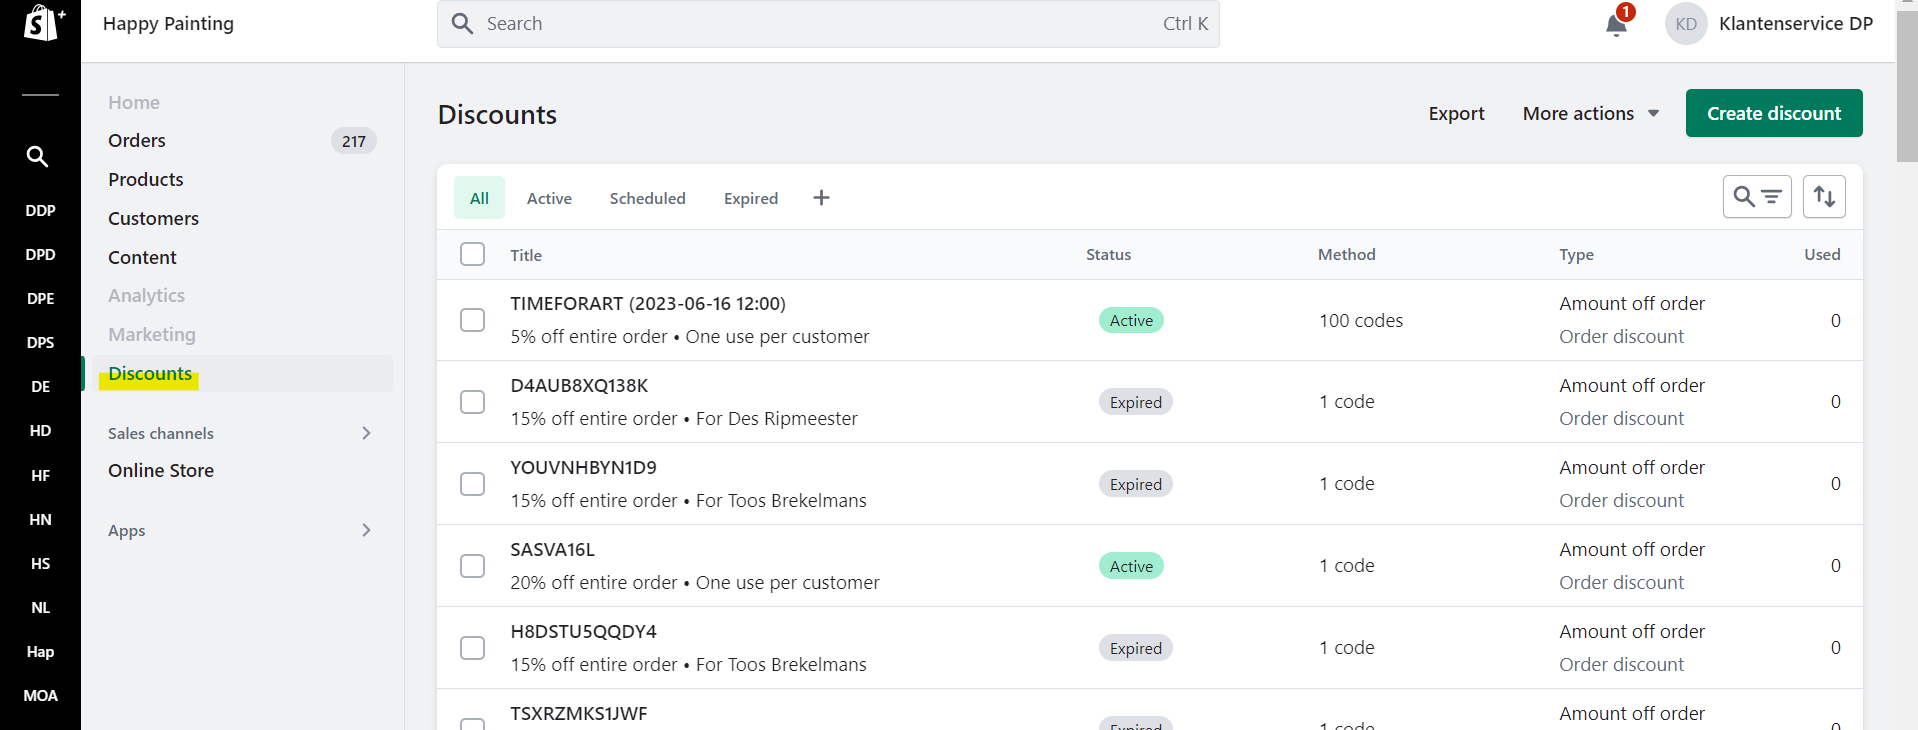The height and width of the screenshot is (730, 1918).
Task: Switch to the DPD store shortcut
Action: [x=40, y=254]
